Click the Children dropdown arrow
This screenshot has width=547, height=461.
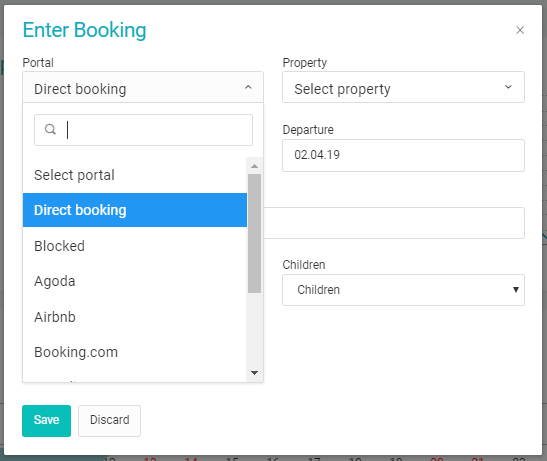[x=516, y=289]
